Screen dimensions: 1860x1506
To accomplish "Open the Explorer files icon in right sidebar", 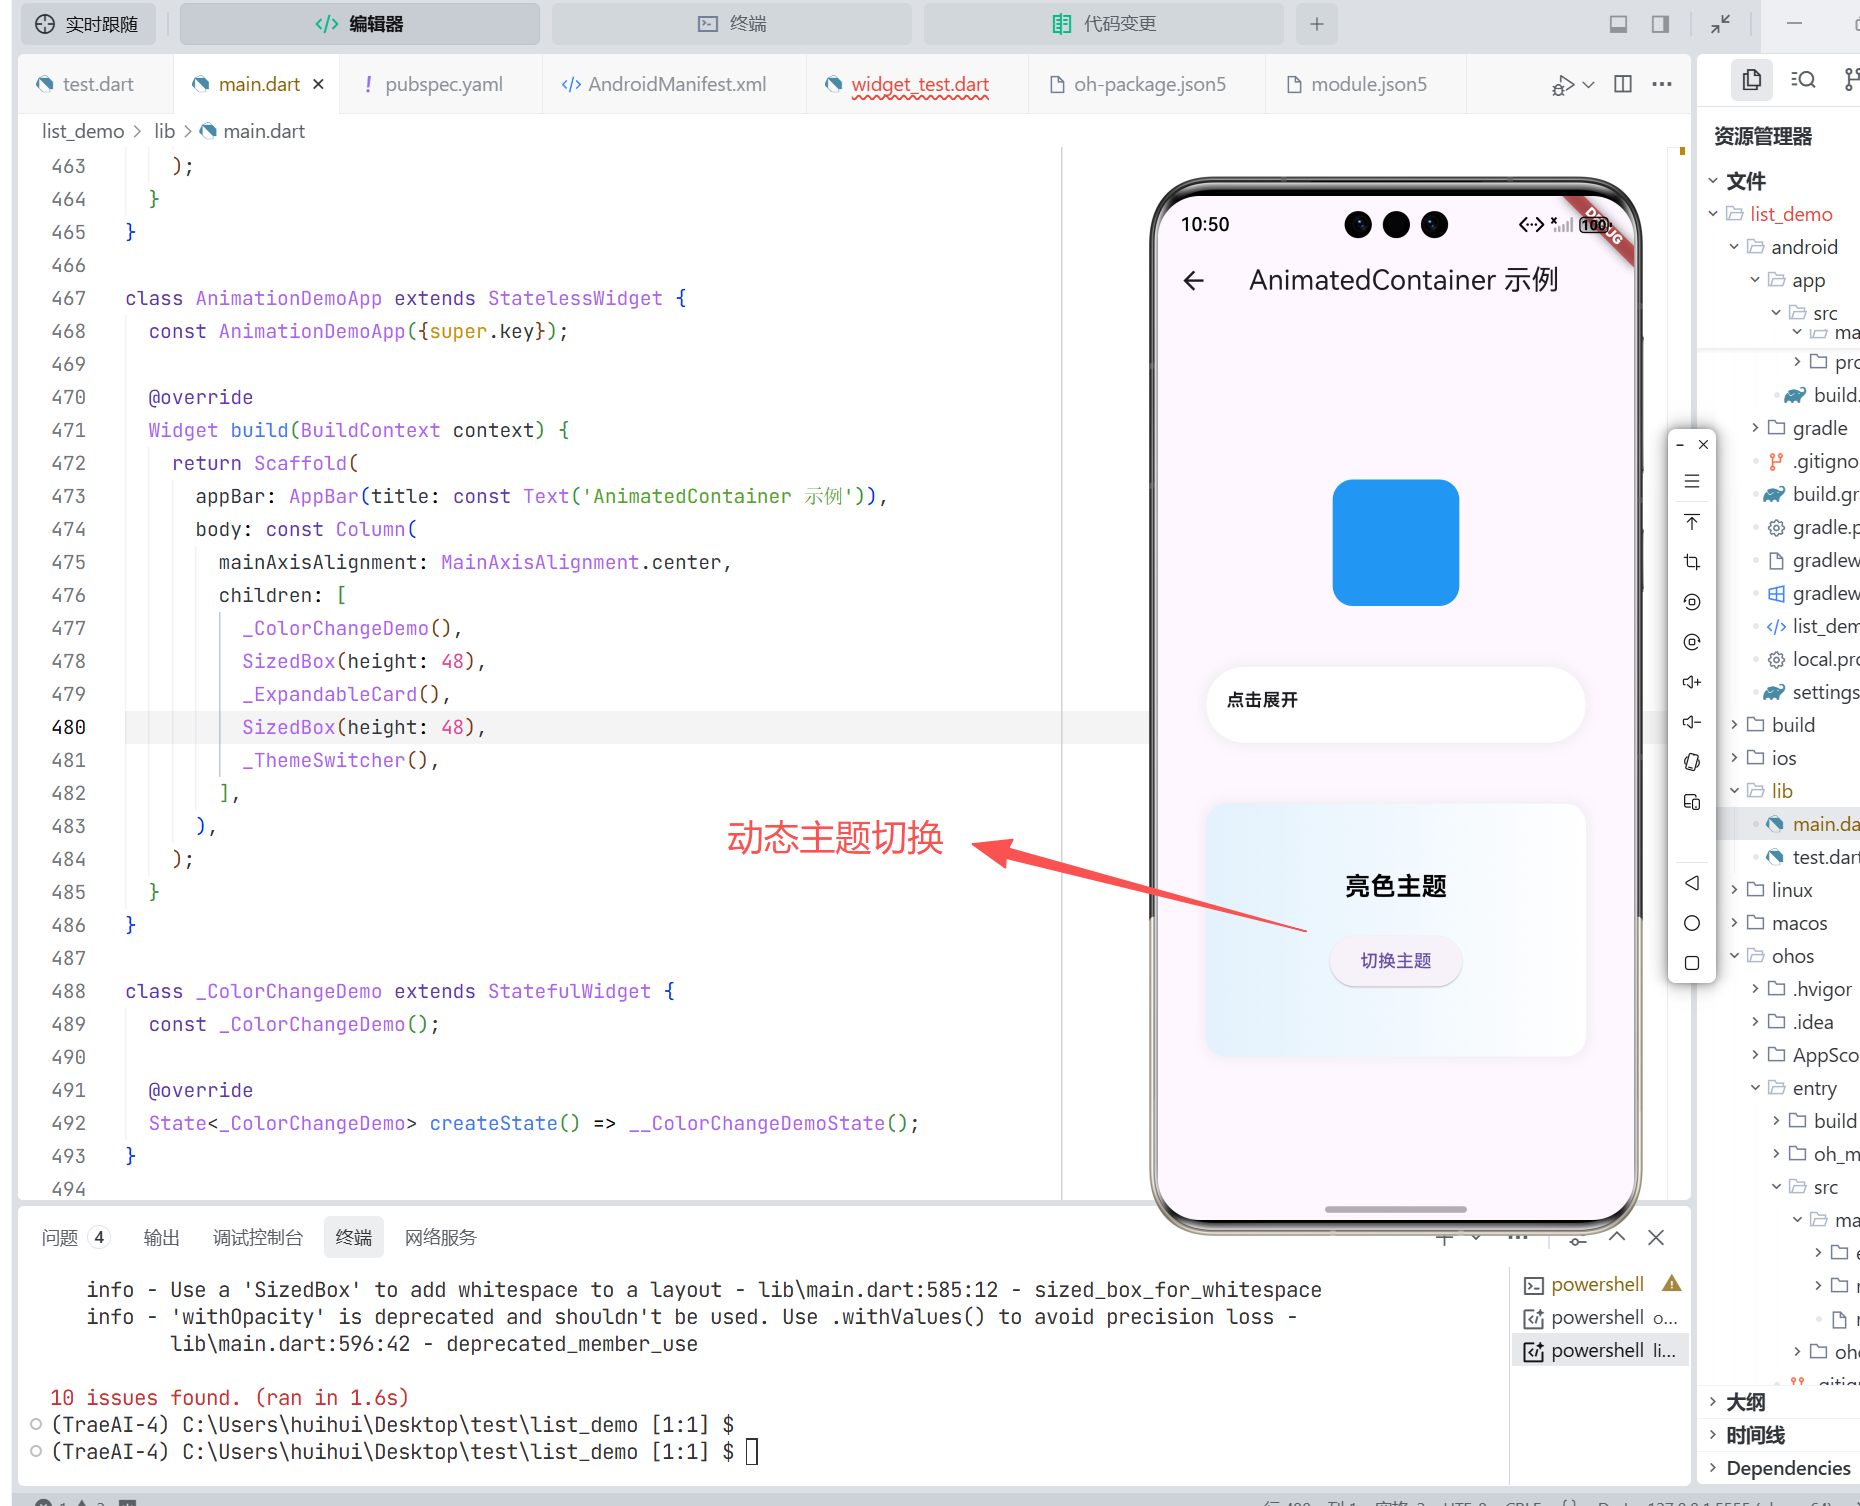I will pyautogui.click(x=1751, y=80).
